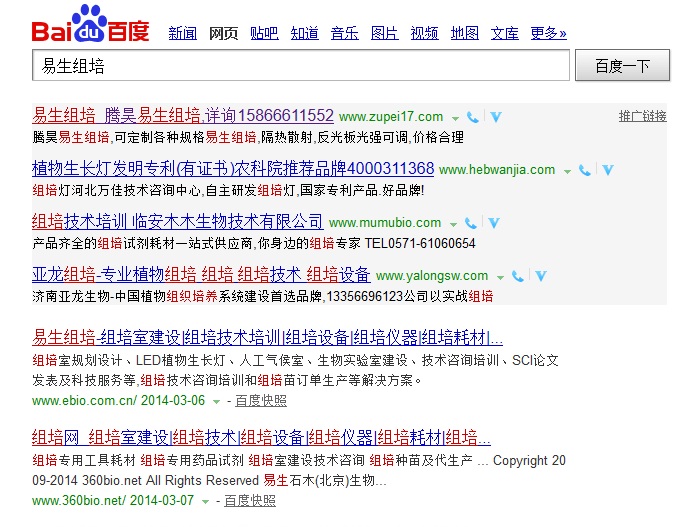Open the 视频 tab
691x527 pixels.
pos(424,33)
